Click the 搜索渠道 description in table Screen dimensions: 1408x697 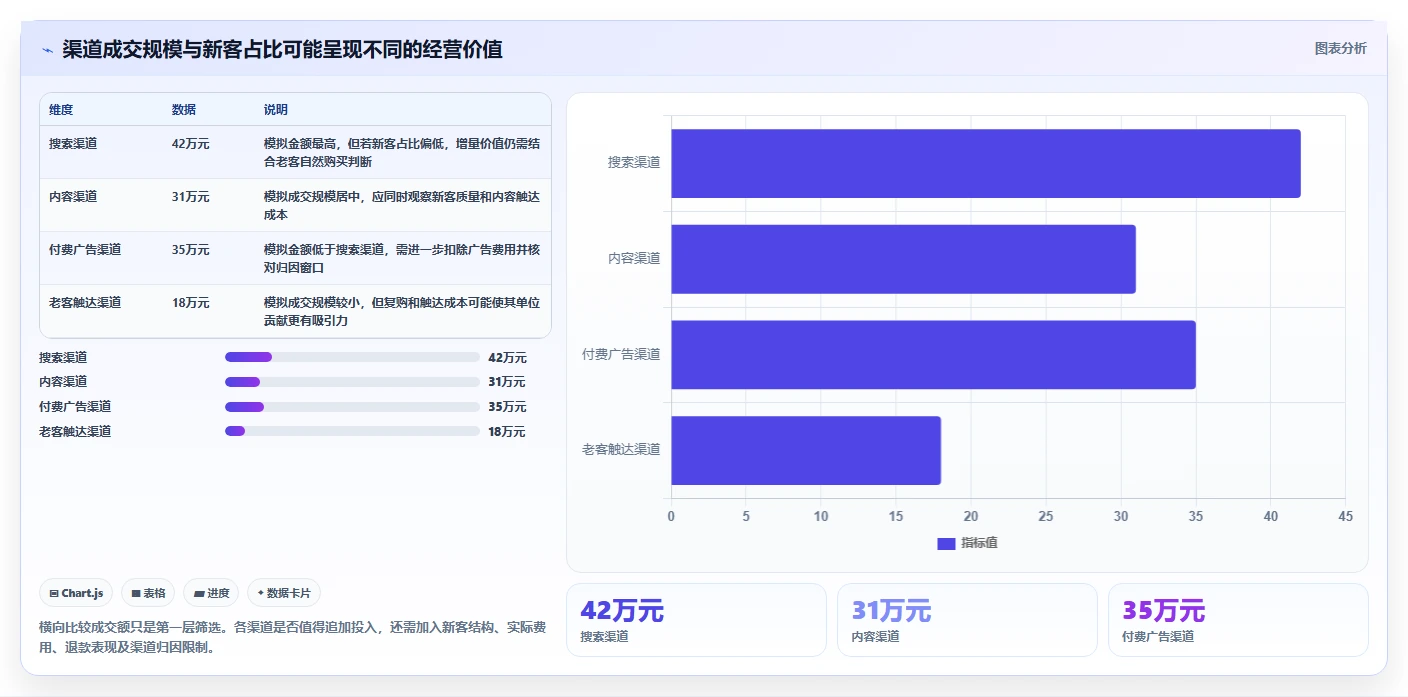click(x=402, y=152)
